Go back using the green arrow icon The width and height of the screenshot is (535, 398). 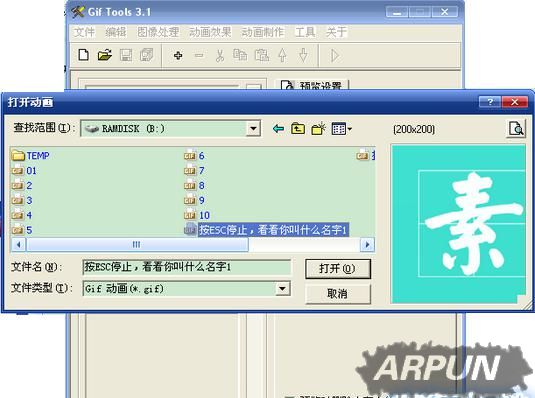coord(278,129)
